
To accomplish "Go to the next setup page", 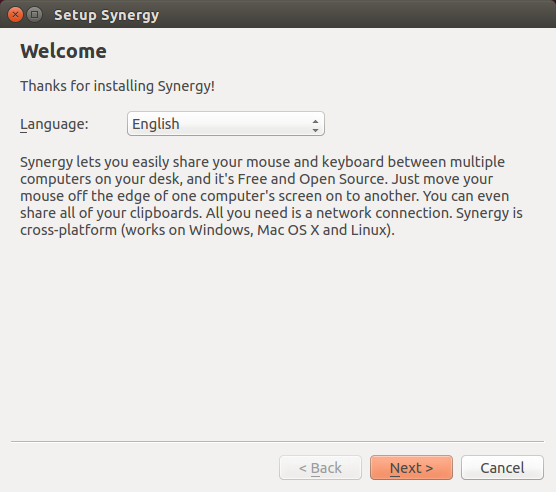I will click(411, 468).
